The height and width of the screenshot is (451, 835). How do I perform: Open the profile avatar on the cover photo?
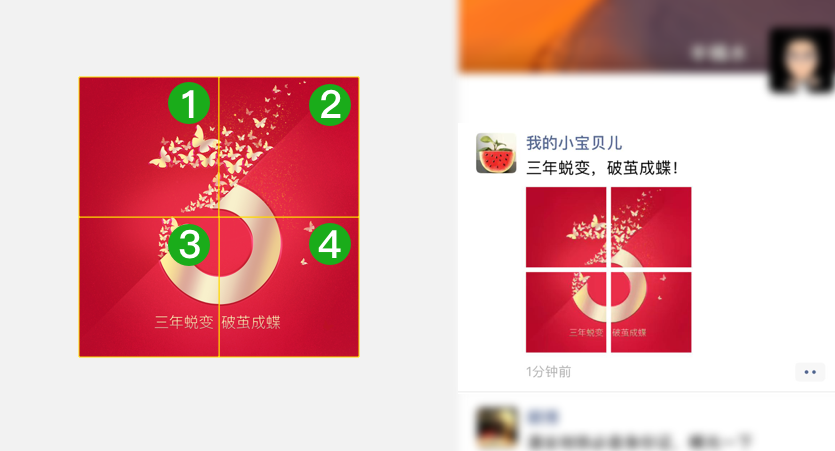(801, 60)
